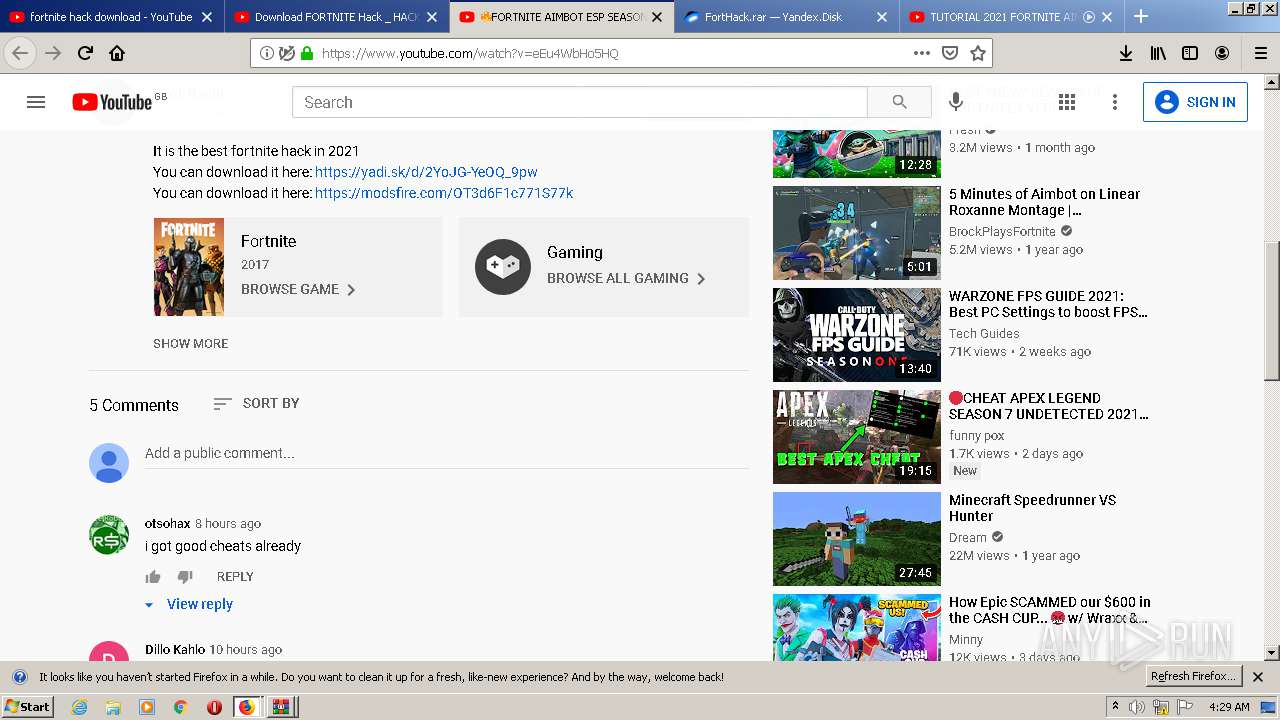Click the Windows Start button
This screenshot has width=1280, height=720.
click(28, 707)
